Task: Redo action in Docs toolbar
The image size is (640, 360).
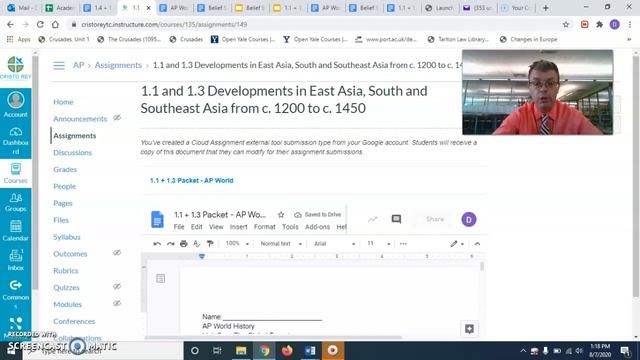Action: [x=171, y=244]
